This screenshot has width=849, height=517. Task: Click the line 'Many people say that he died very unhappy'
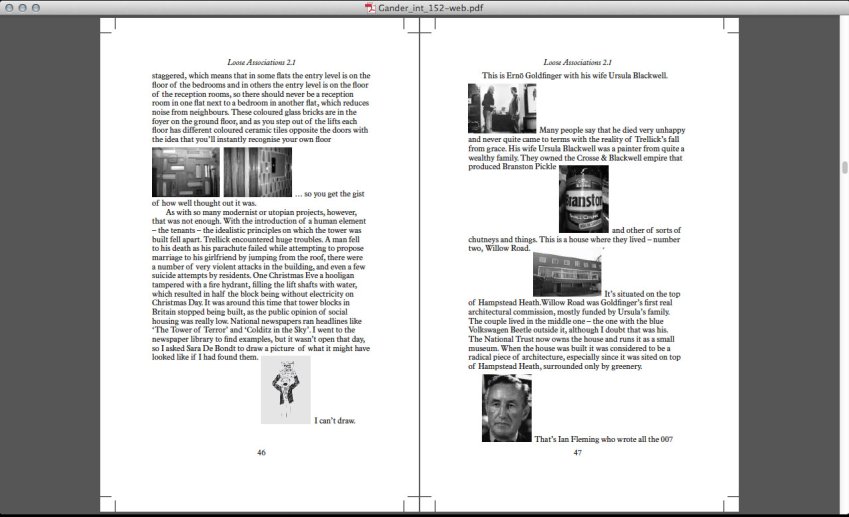(612, 130)
